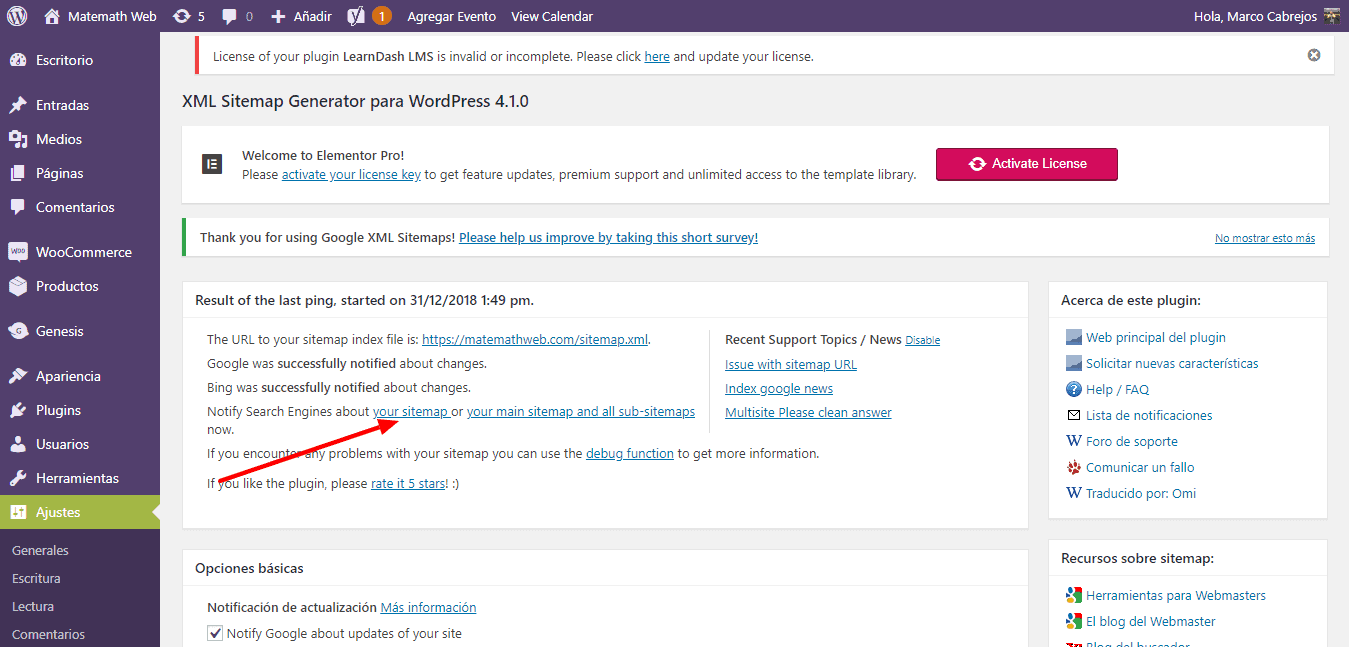
Task: Click the 'your sitemap' notify link
Action: pos(410,411)
